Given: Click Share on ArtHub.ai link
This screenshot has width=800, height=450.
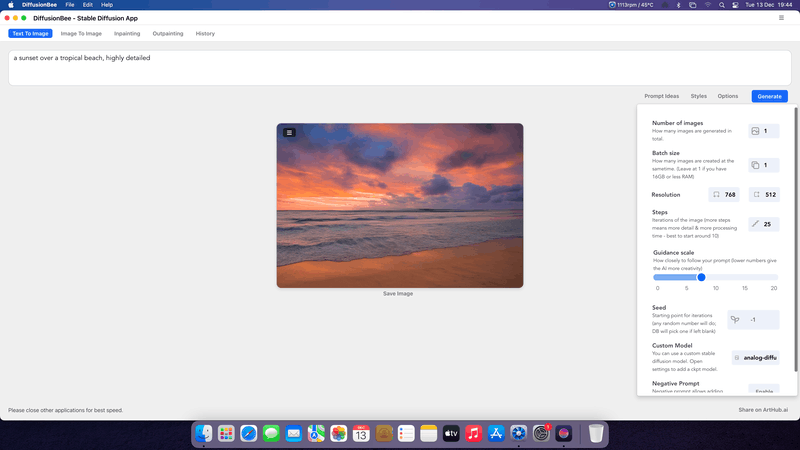Looking at the screenshot, I should (x=763, y=410).
